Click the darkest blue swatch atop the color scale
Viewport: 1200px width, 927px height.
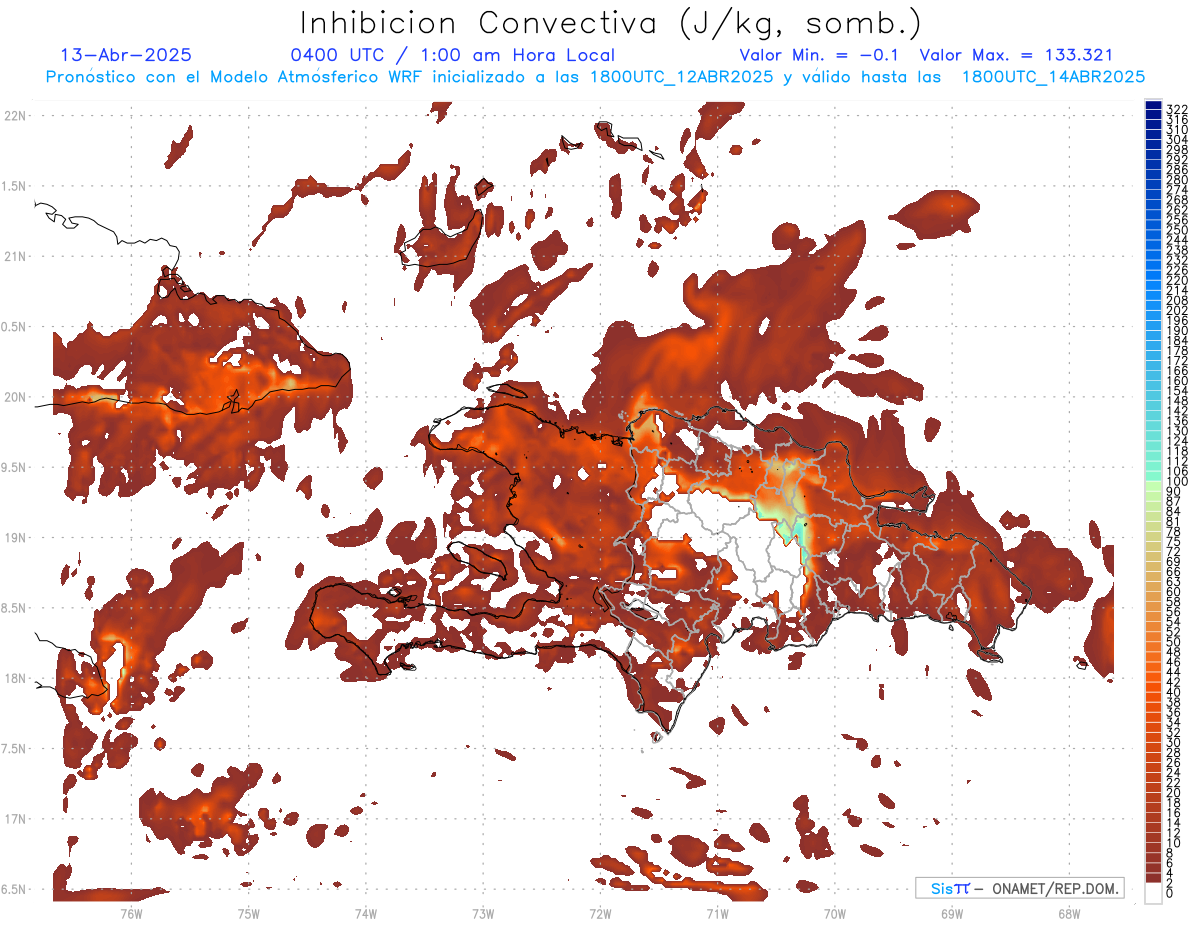pyautogui.click(x=1153, y=106)
